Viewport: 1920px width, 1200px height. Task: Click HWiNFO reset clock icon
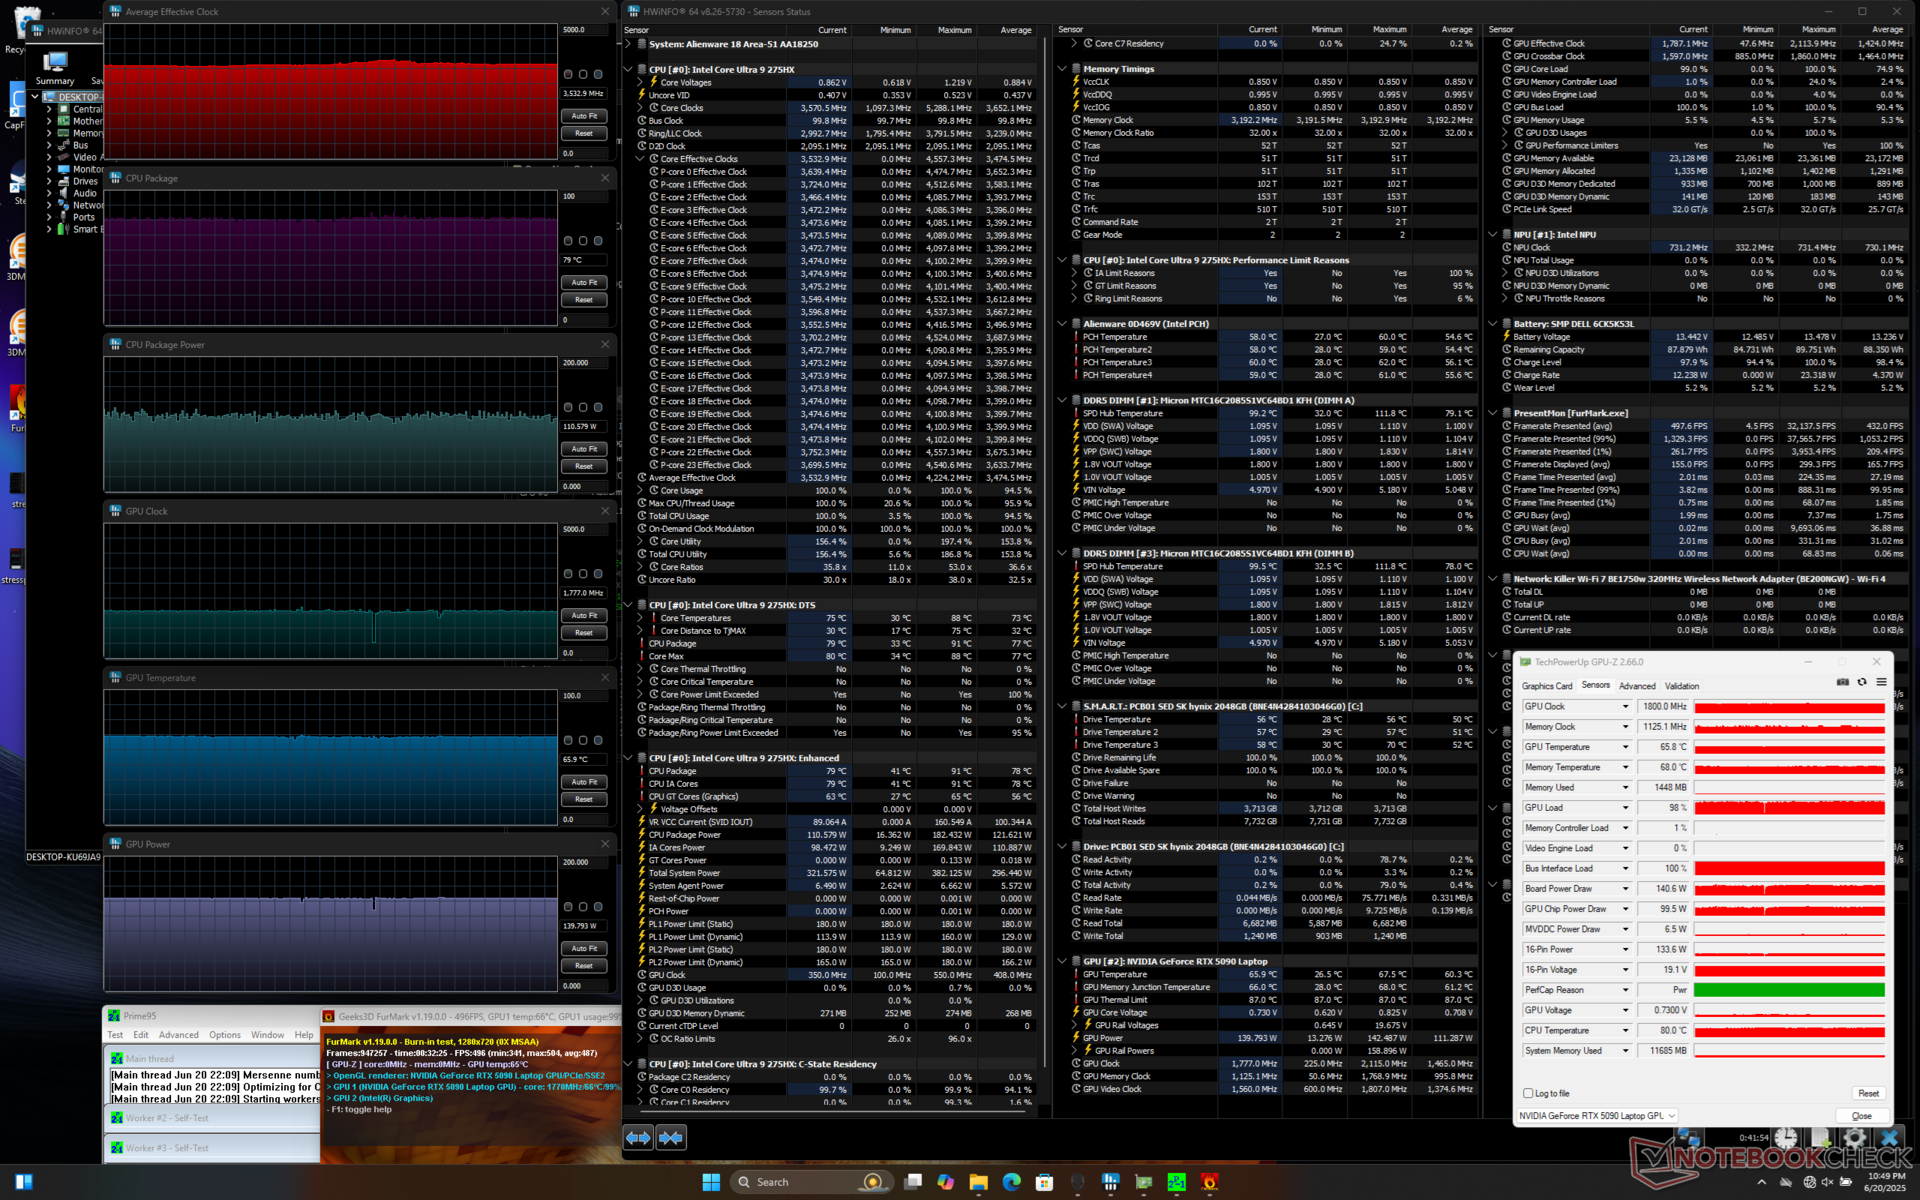pos(1786,1138)
